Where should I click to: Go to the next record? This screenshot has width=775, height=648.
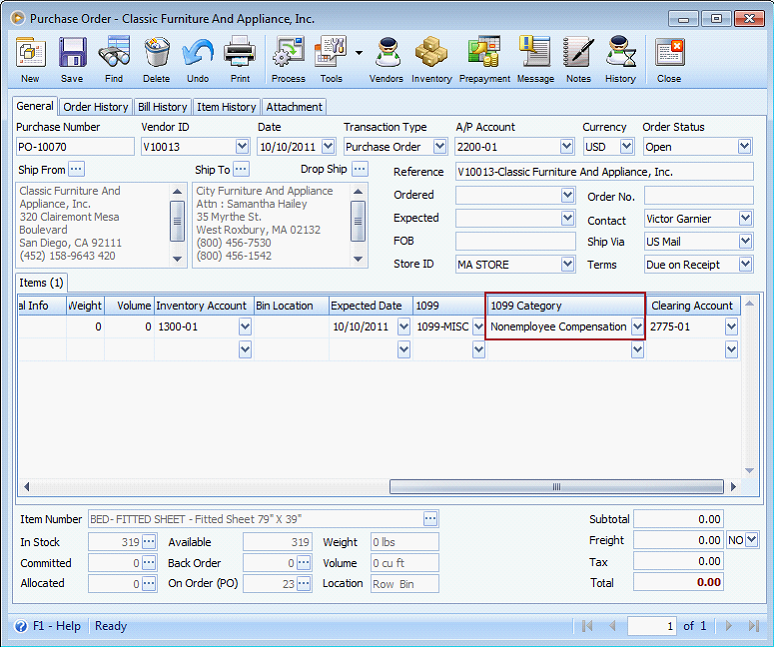(x=729, y=626)
